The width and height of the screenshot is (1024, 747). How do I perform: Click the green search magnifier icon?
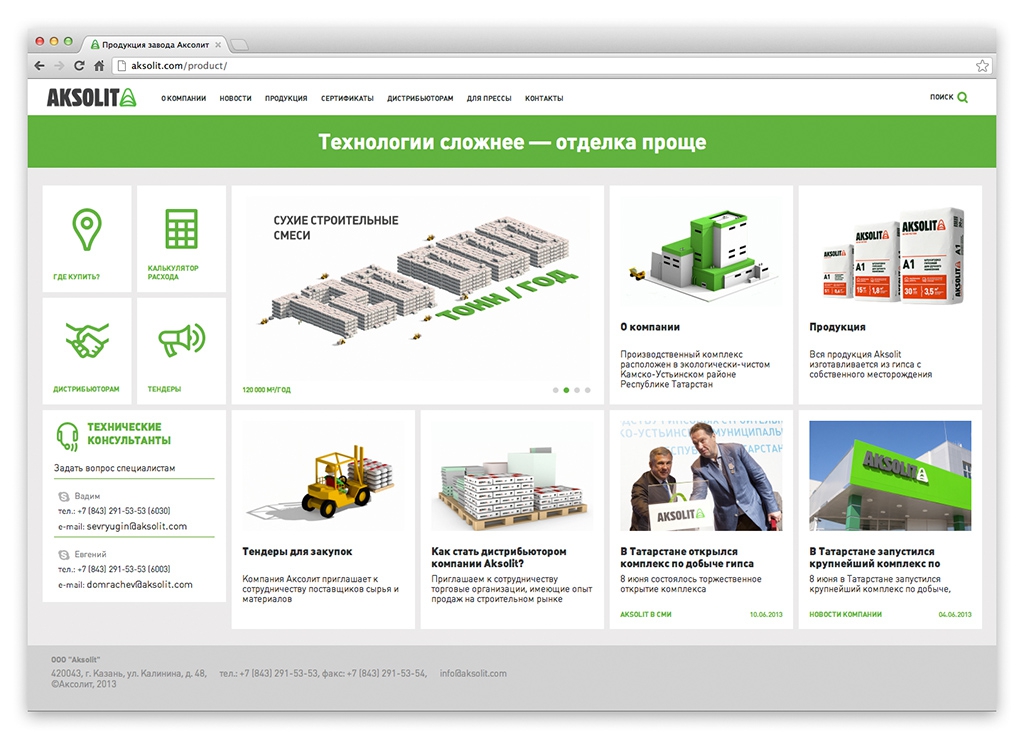click(963, 97)
